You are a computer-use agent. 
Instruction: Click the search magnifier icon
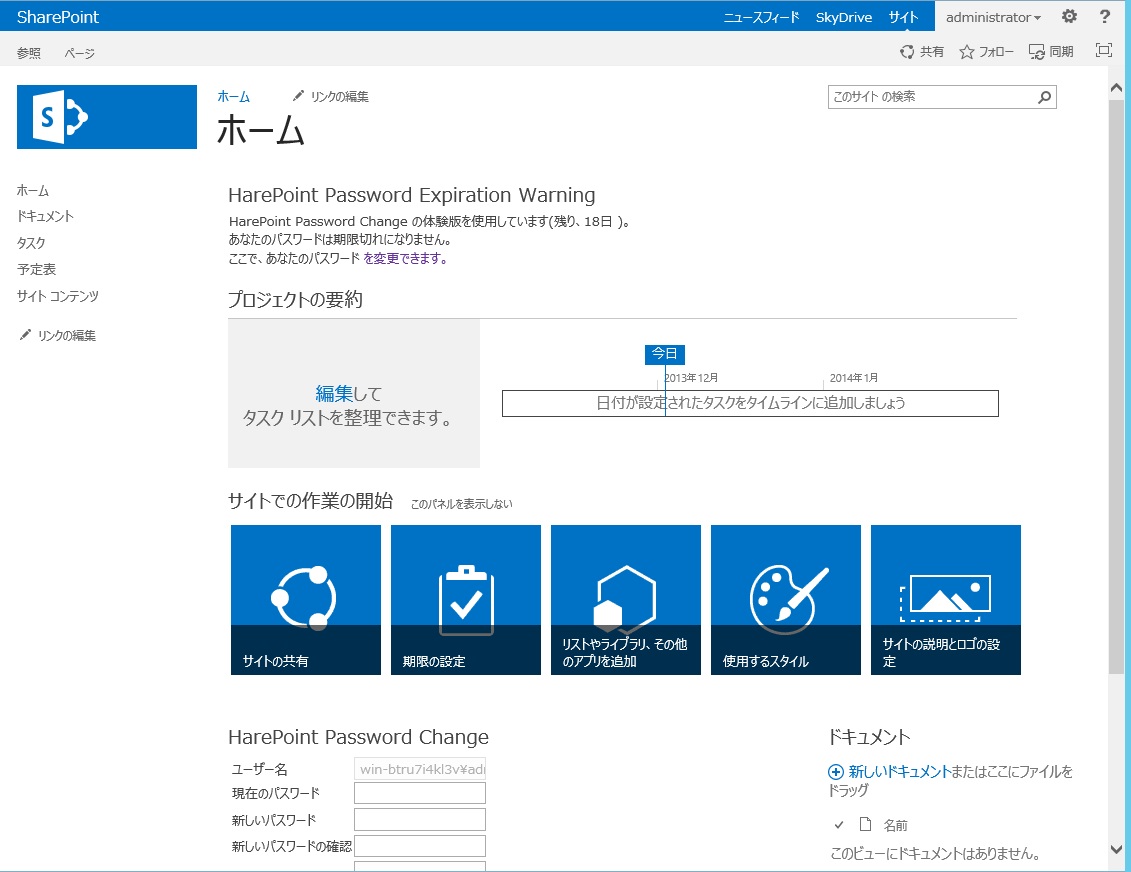tap(1044, 97)
